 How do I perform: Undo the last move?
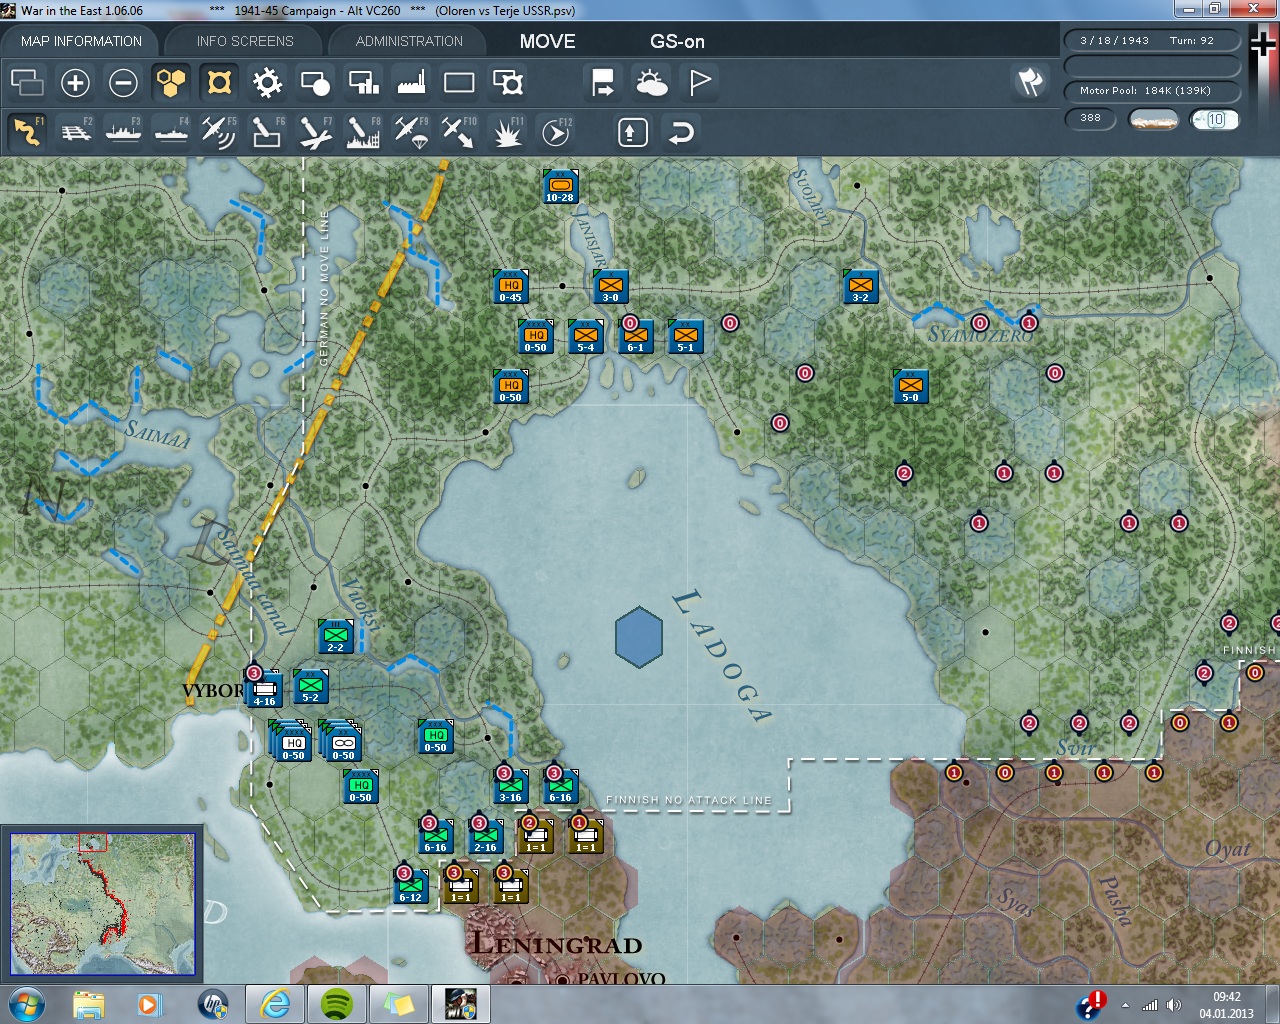click(x=681, y=132)
